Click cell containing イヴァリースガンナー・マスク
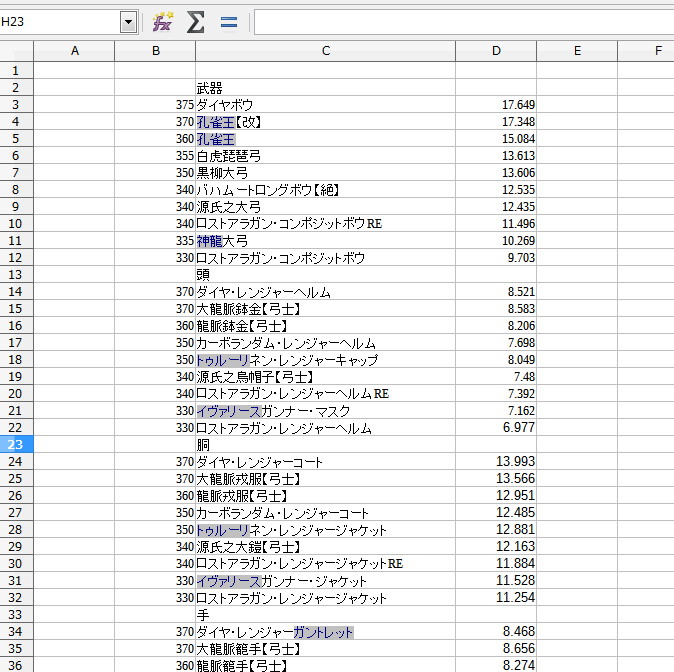Viewport: 674px width, 672px height. 325,411
